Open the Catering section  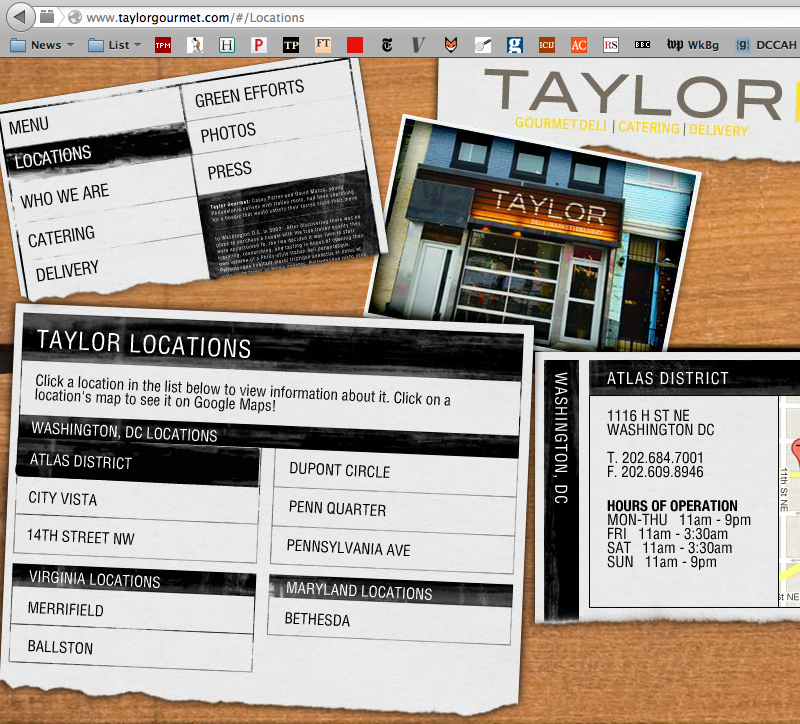click(x=61, y=237)
